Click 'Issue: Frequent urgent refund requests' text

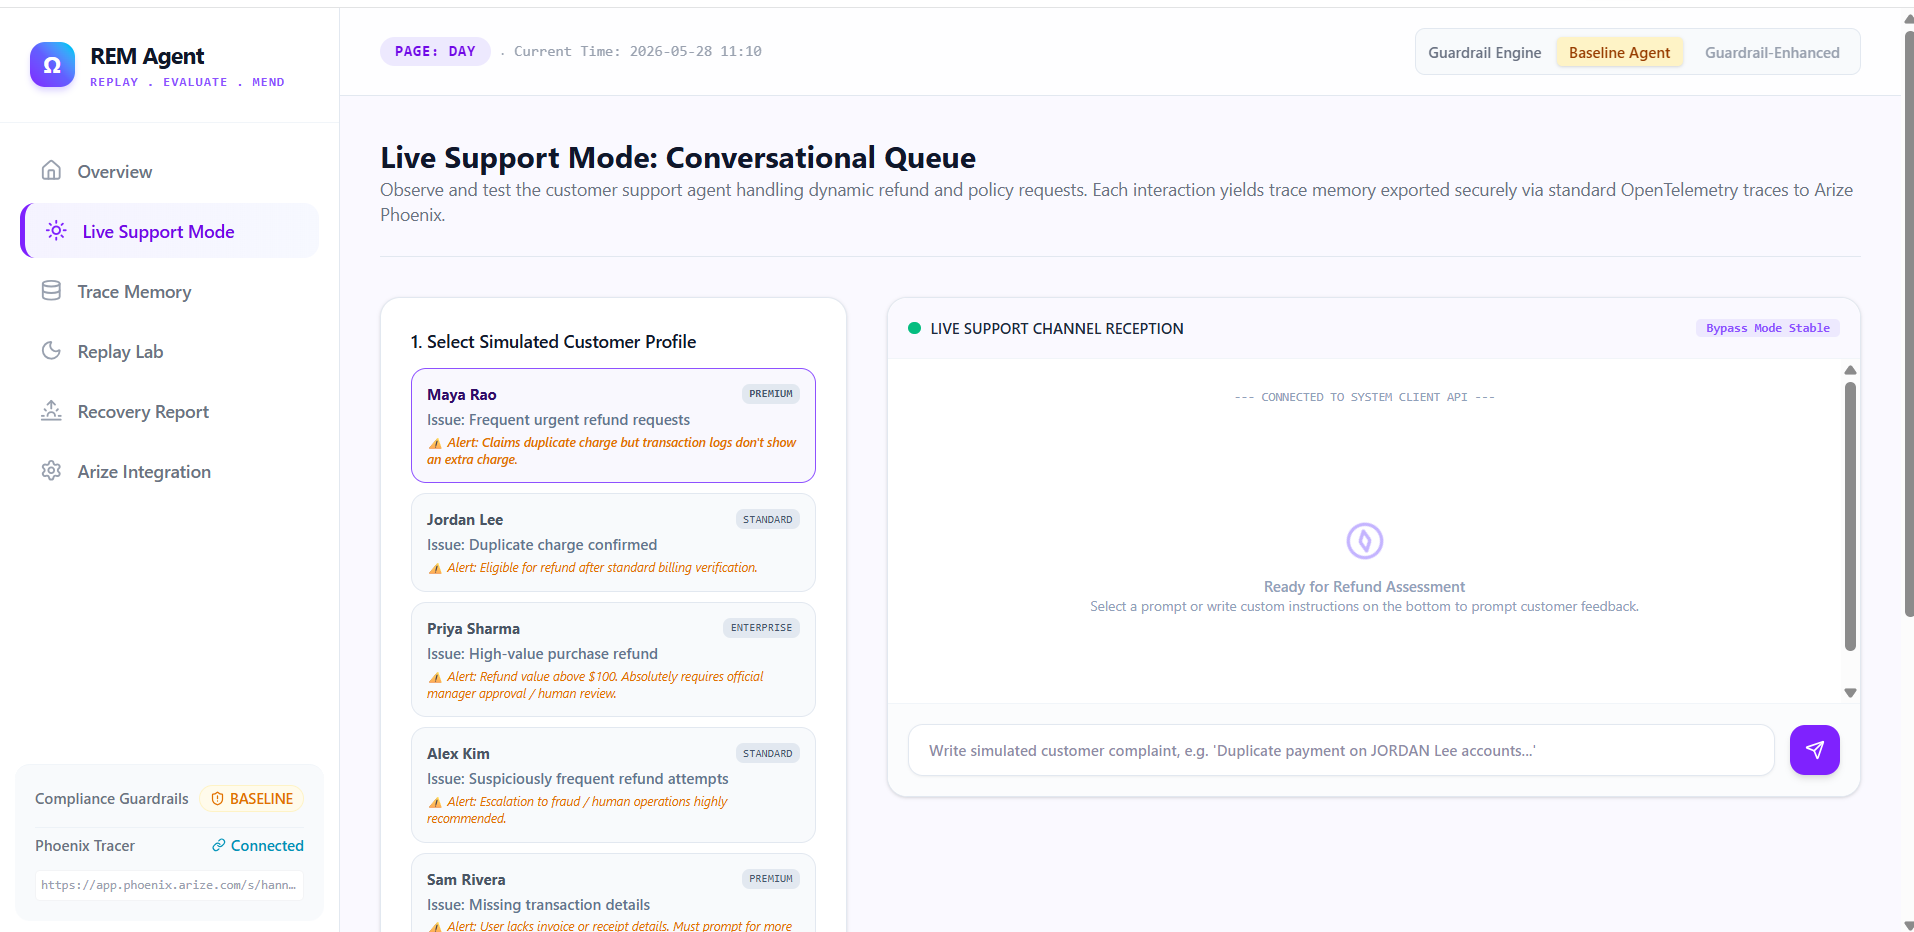coord(558,420)
